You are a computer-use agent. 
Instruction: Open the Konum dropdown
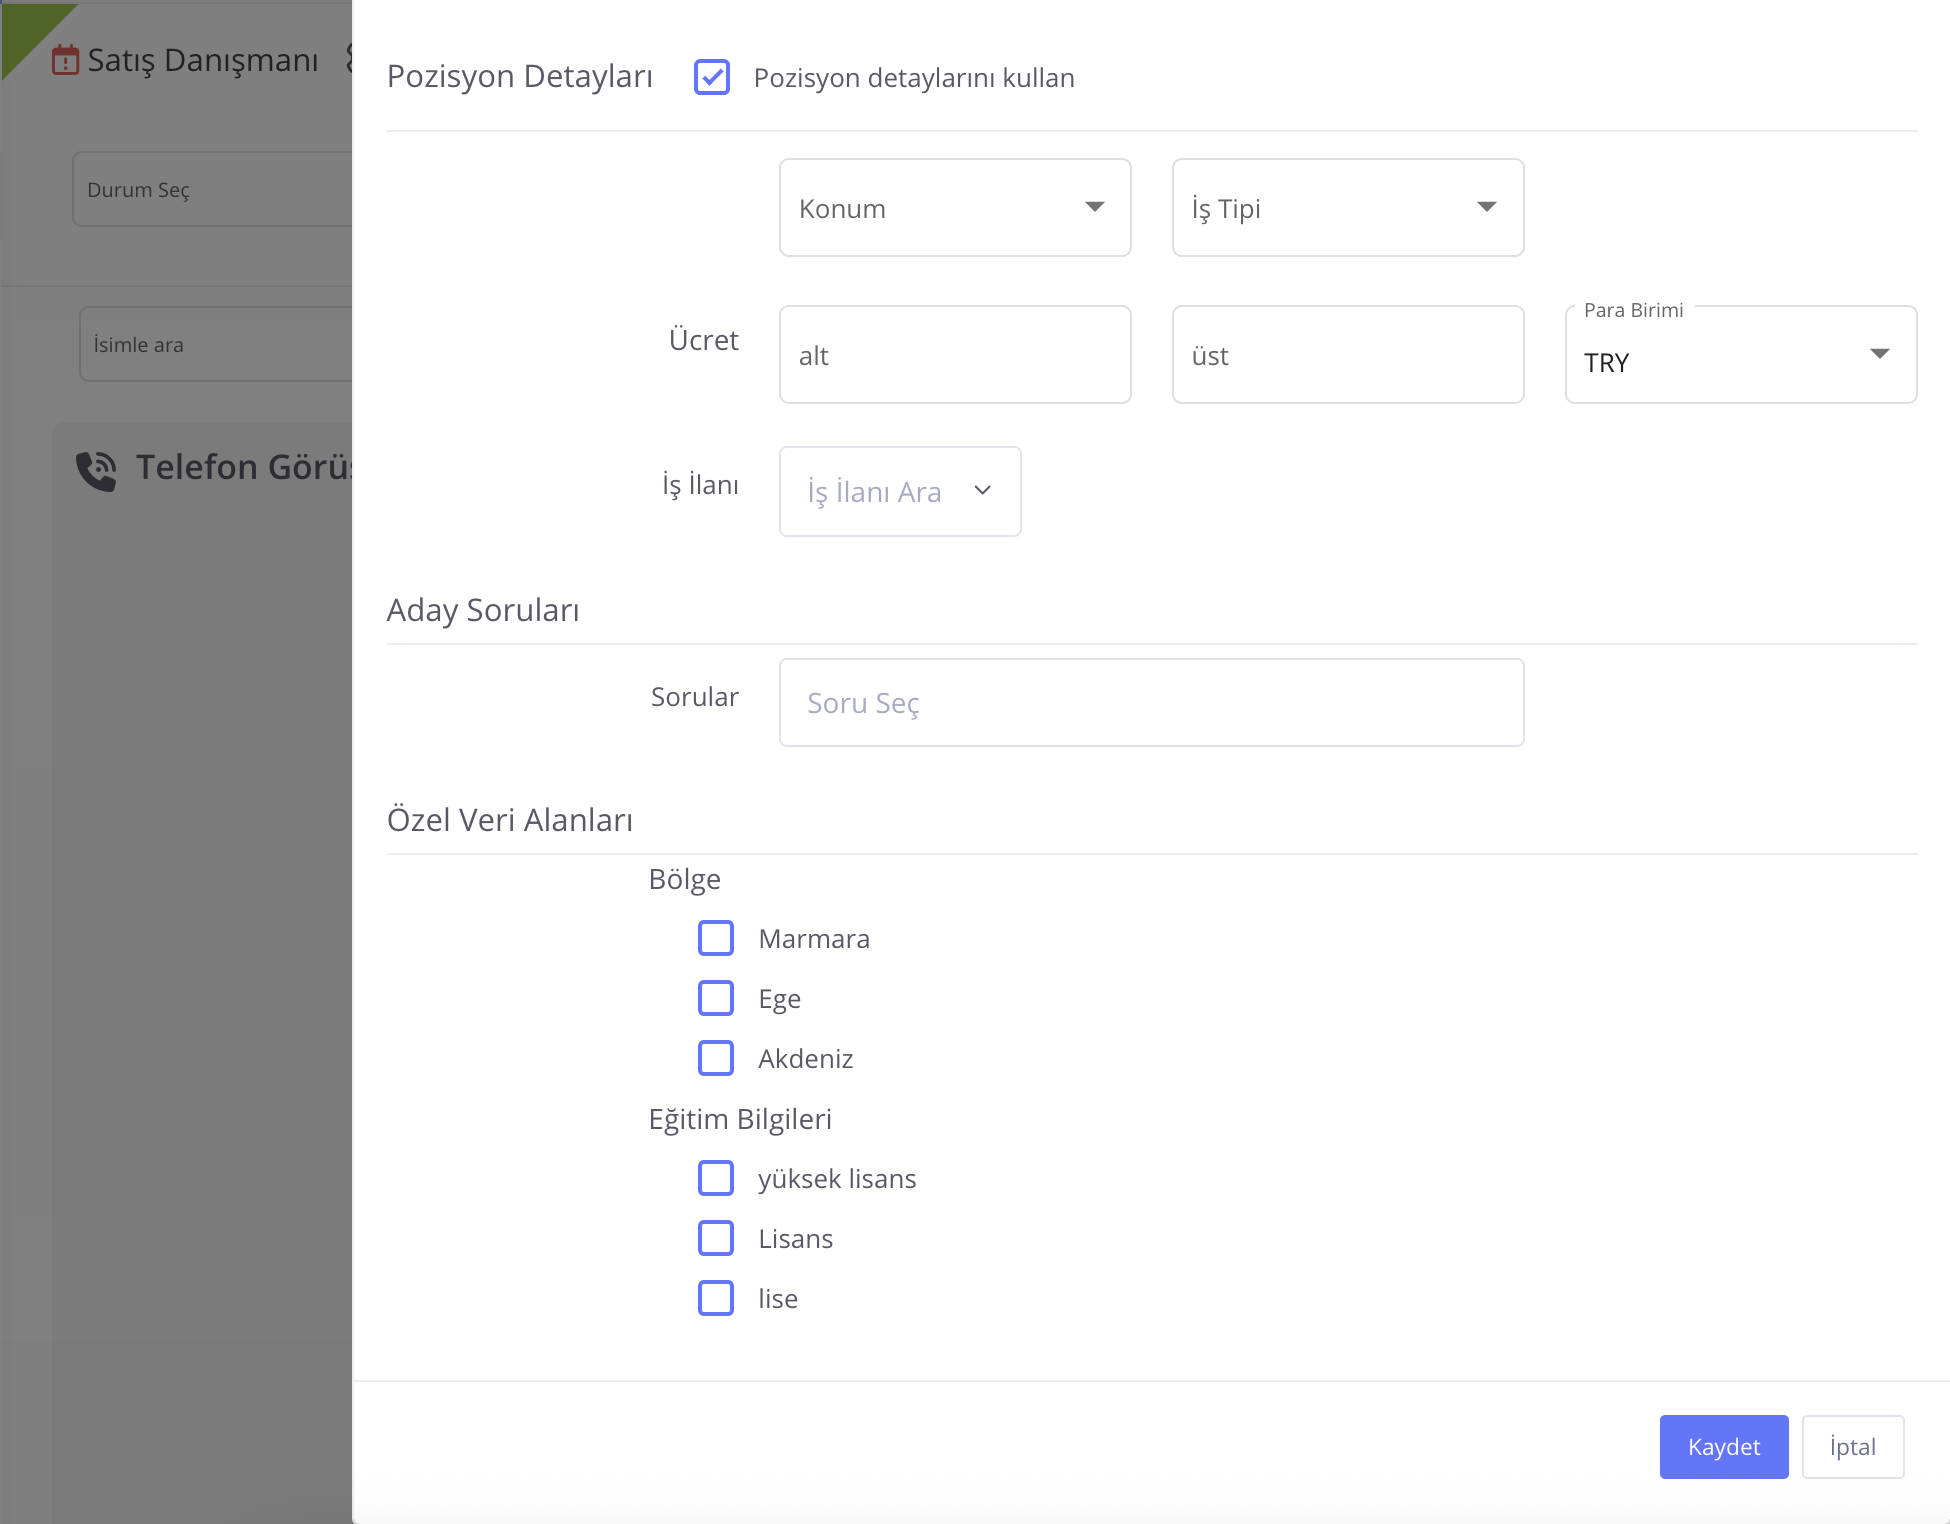940,208
